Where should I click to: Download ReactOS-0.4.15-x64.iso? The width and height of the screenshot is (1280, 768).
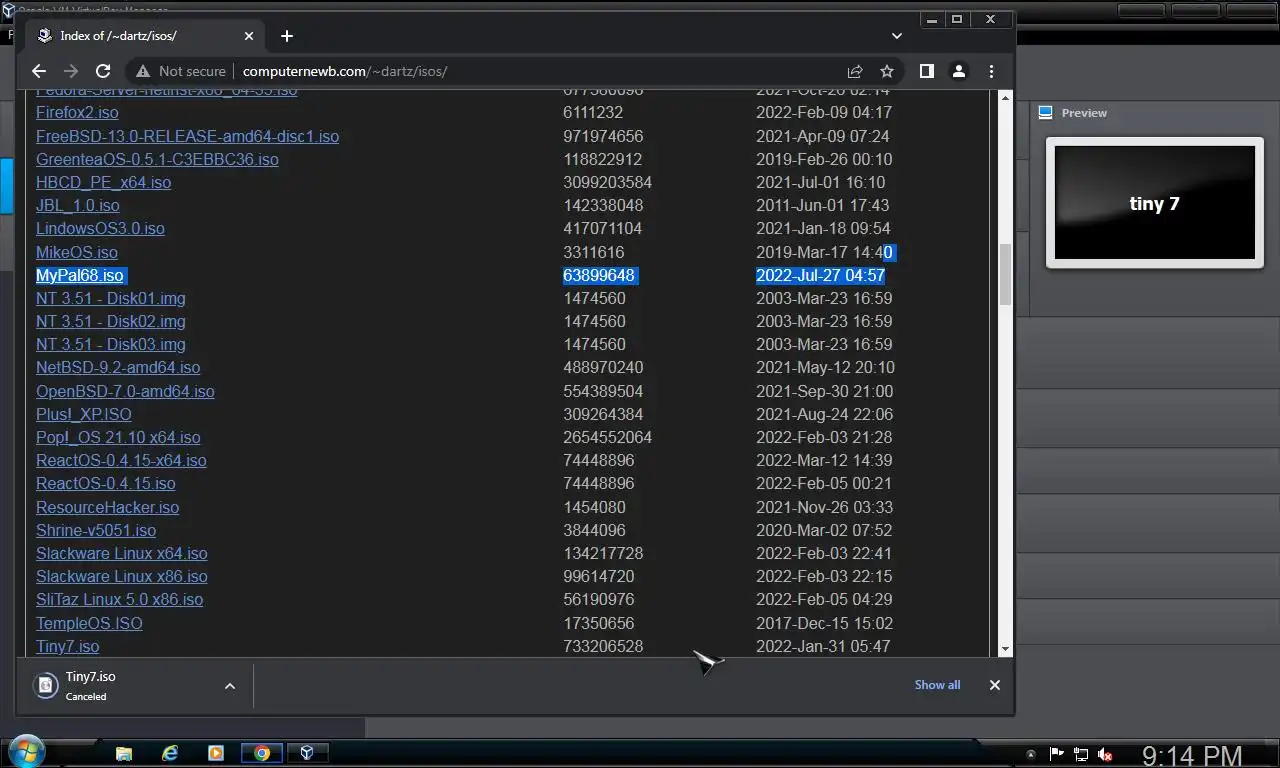point(121,460)
